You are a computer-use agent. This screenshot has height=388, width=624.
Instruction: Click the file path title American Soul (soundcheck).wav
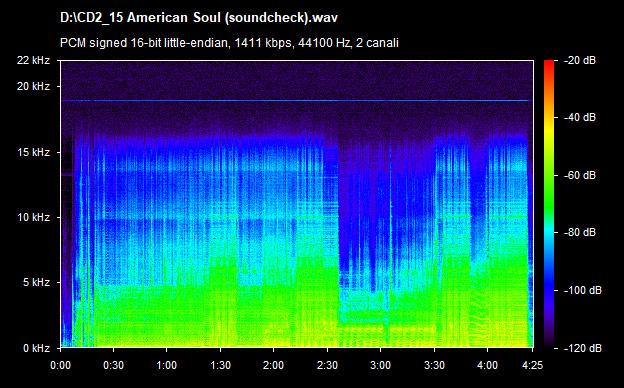(x=199, y=18)
